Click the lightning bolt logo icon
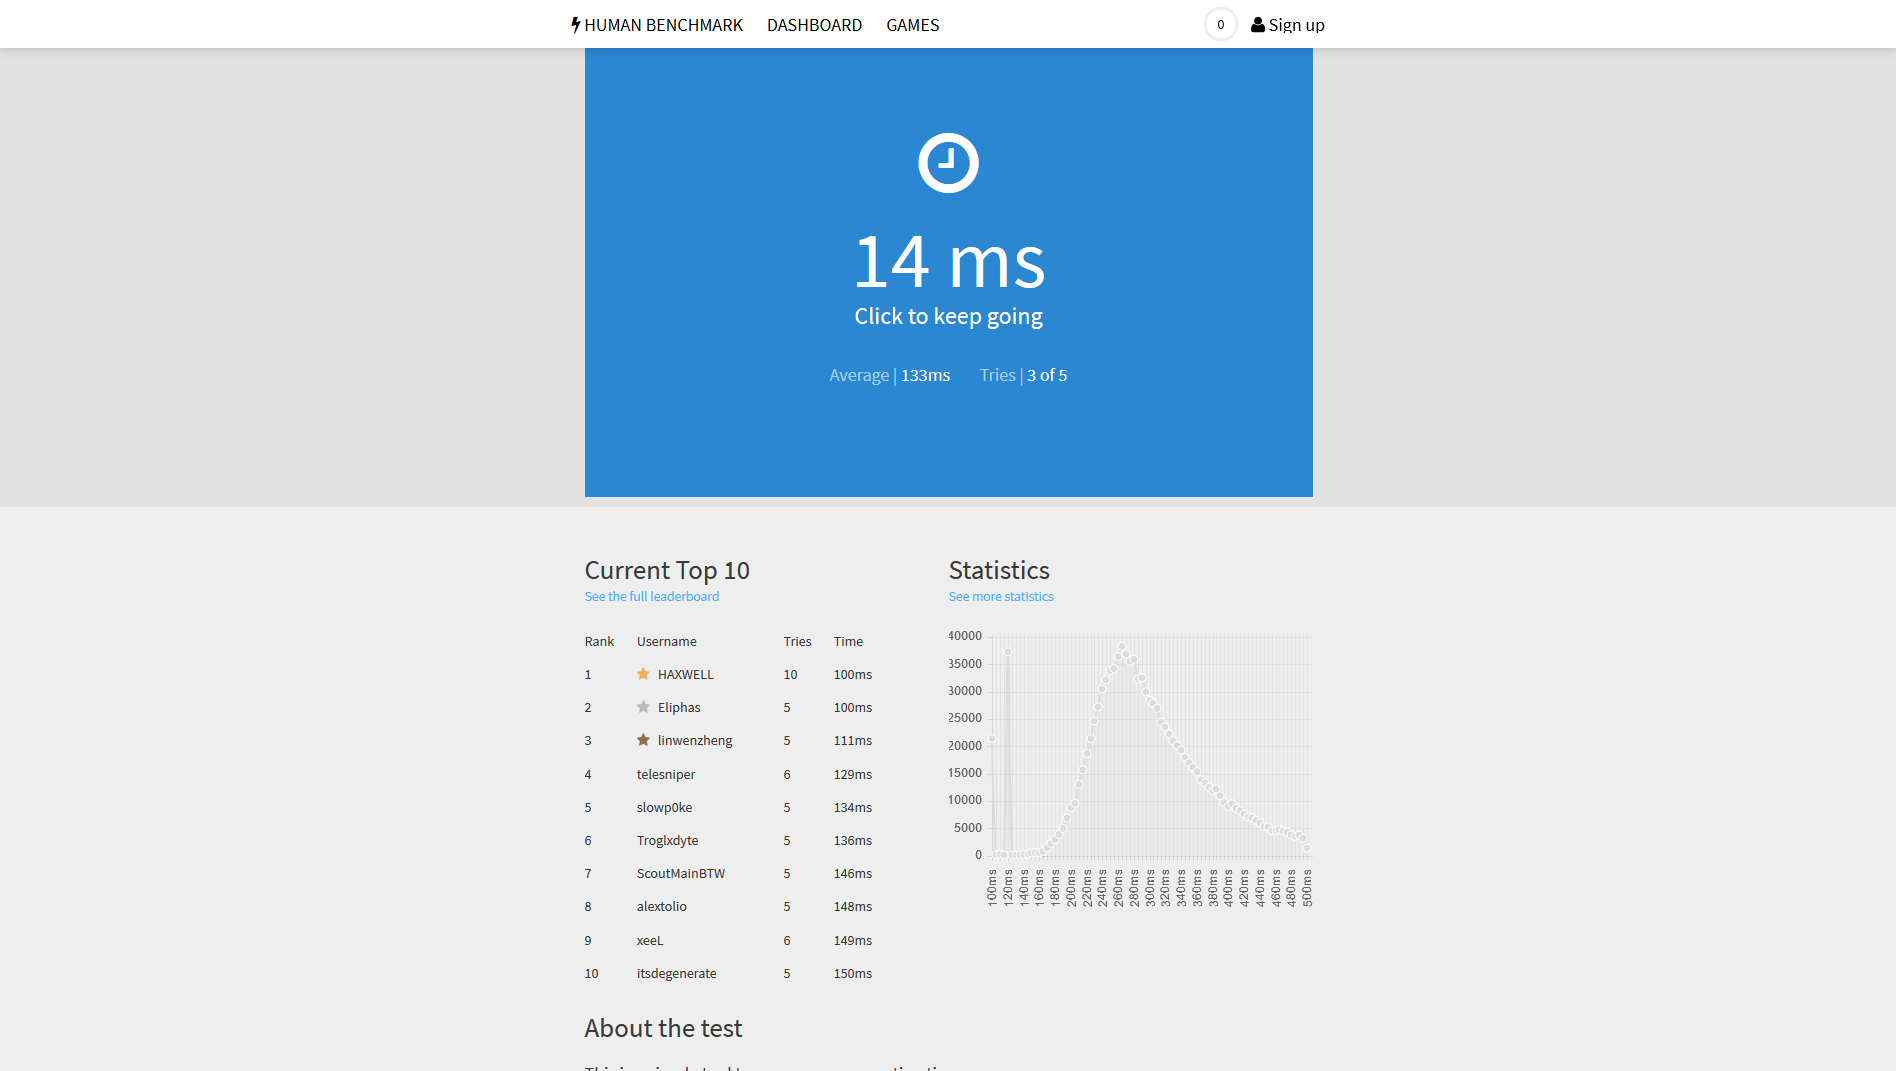The image size is (1896, 1071). click(576, 25)
